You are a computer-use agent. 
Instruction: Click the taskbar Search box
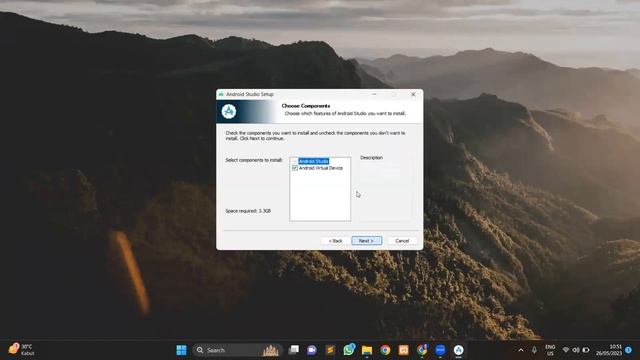pos(238,350)
